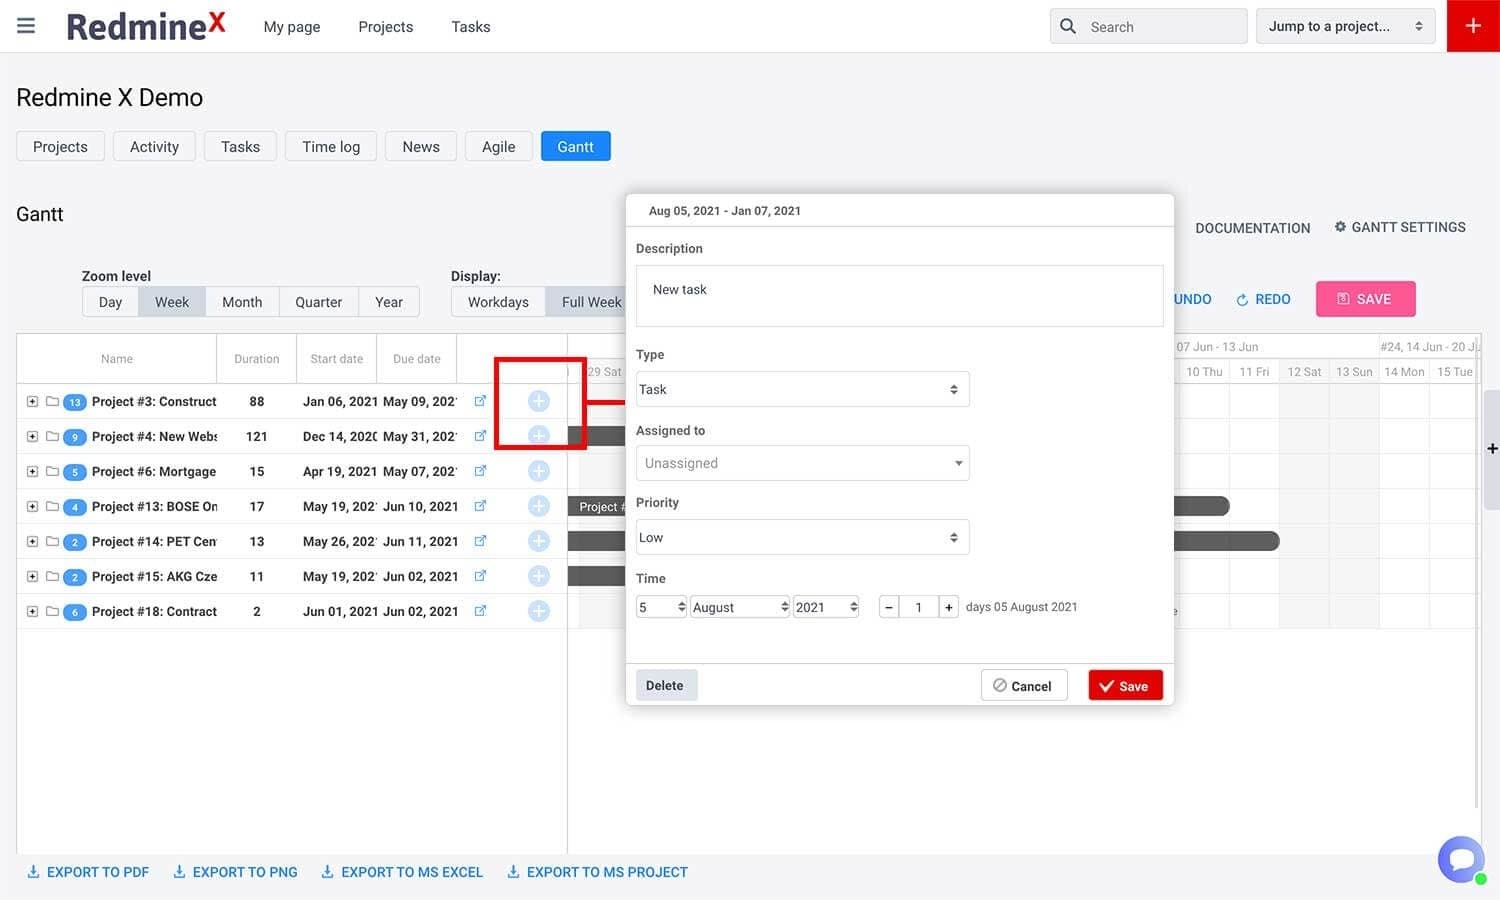Image resolution: width=1500 pixels, height=900 pixels.
Task: Click the folder icon beside Project #13: BOSE
Action: point(54,506)
